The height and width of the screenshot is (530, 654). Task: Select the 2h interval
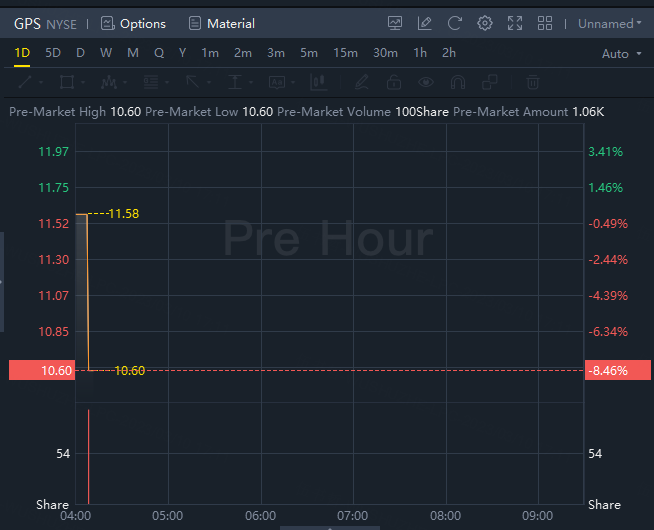[449, 53]
